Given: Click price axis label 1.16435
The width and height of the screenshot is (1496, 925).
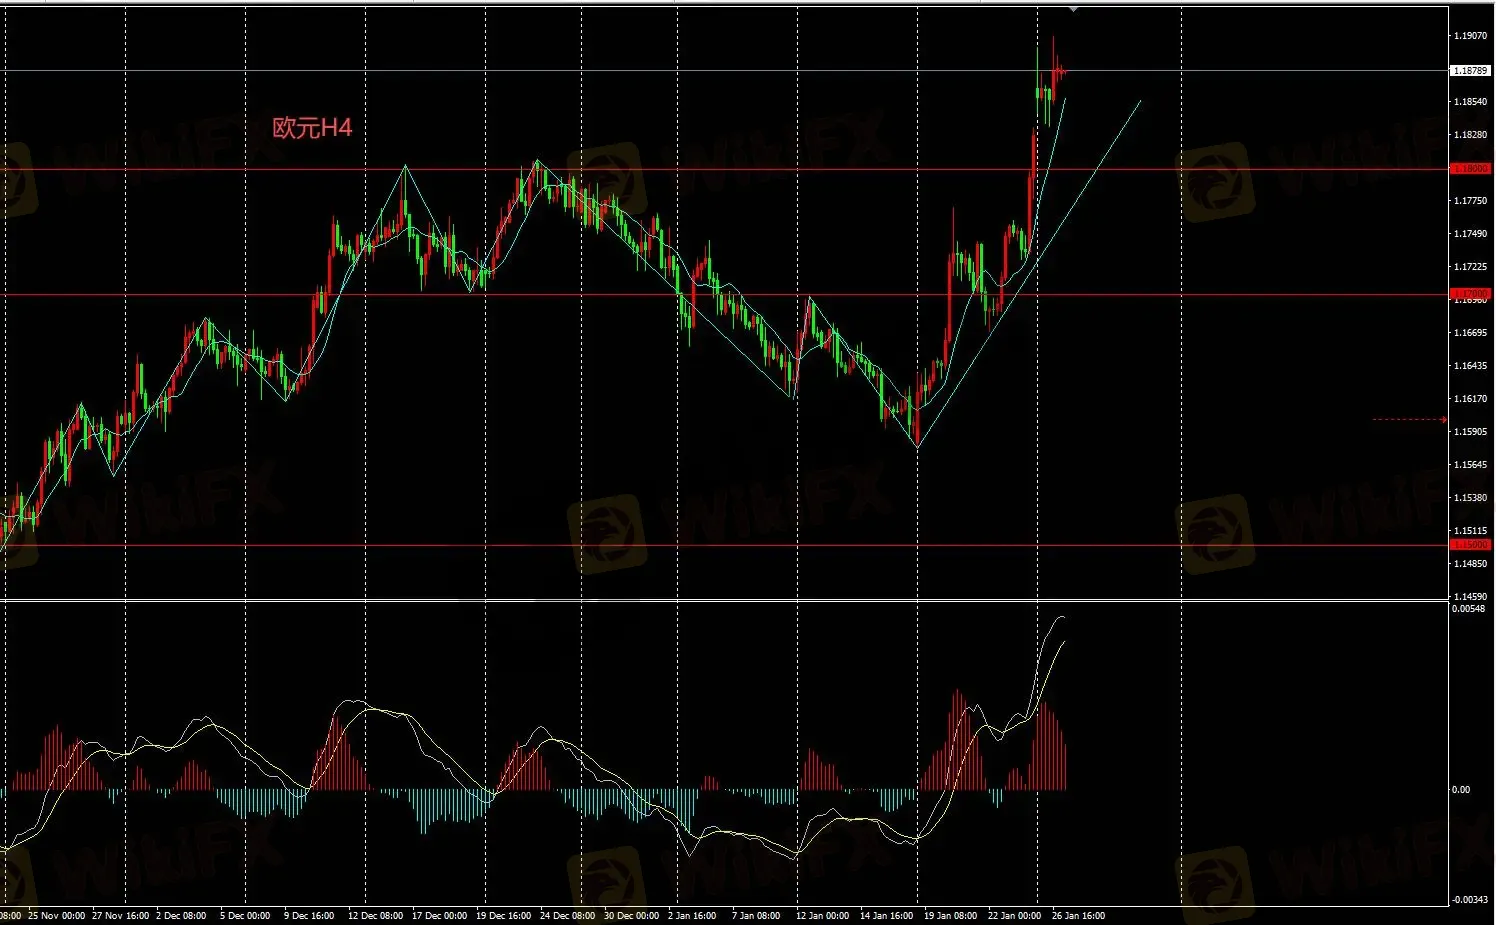Looking at the screenshot, I should 1470,366.
